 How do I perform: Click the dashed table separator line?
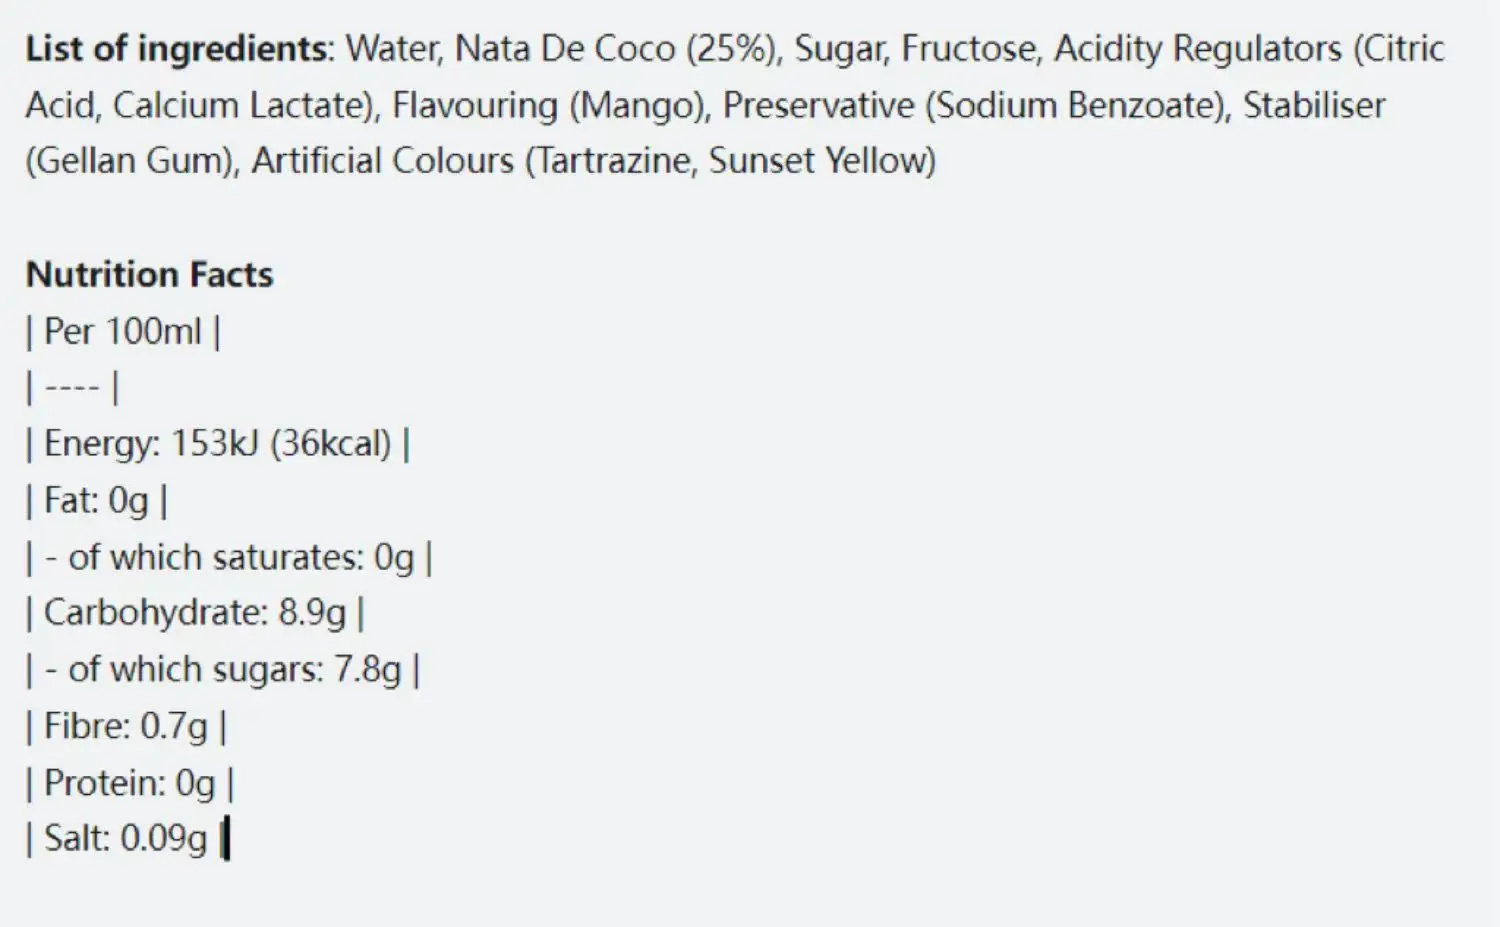[x=72, y=388]
